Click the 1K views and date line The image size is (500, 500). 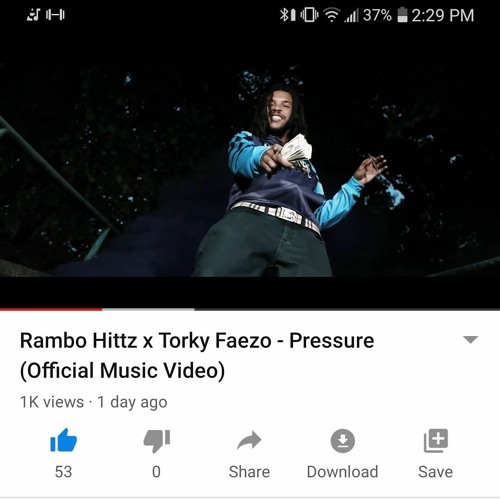click(x=94, y=402)
